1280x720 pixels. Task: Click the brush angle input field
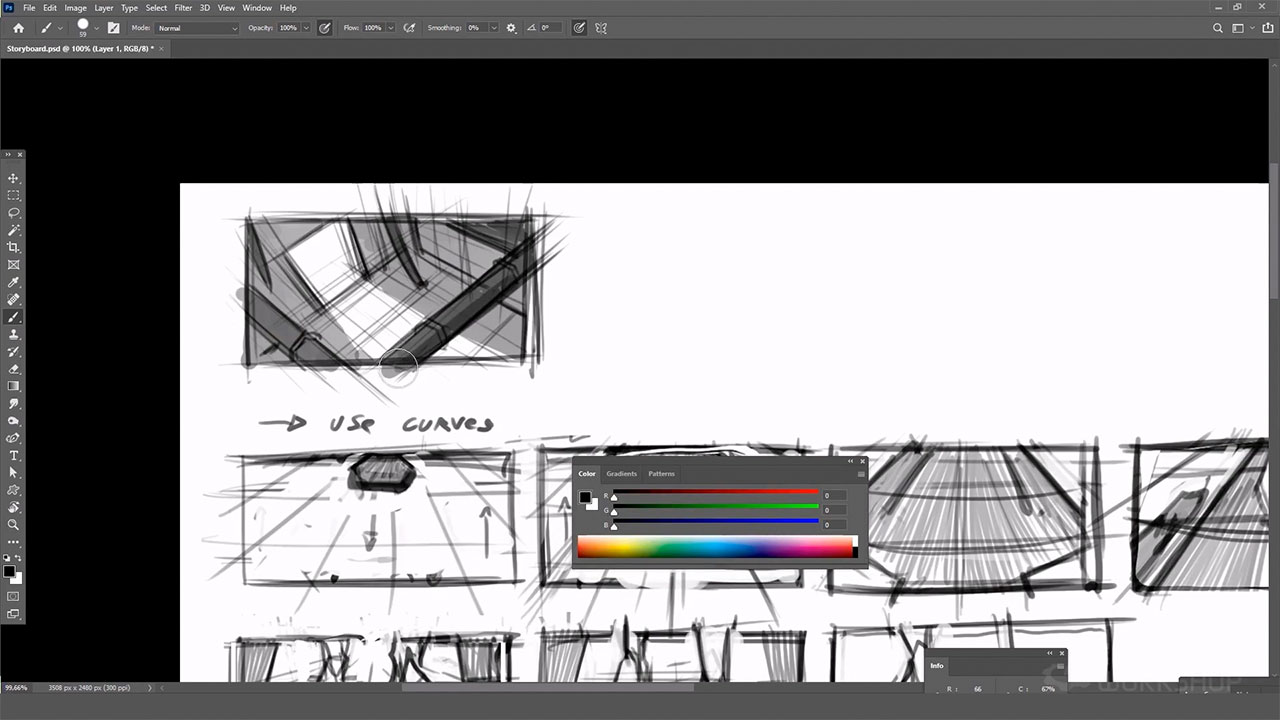pos(551,28)
